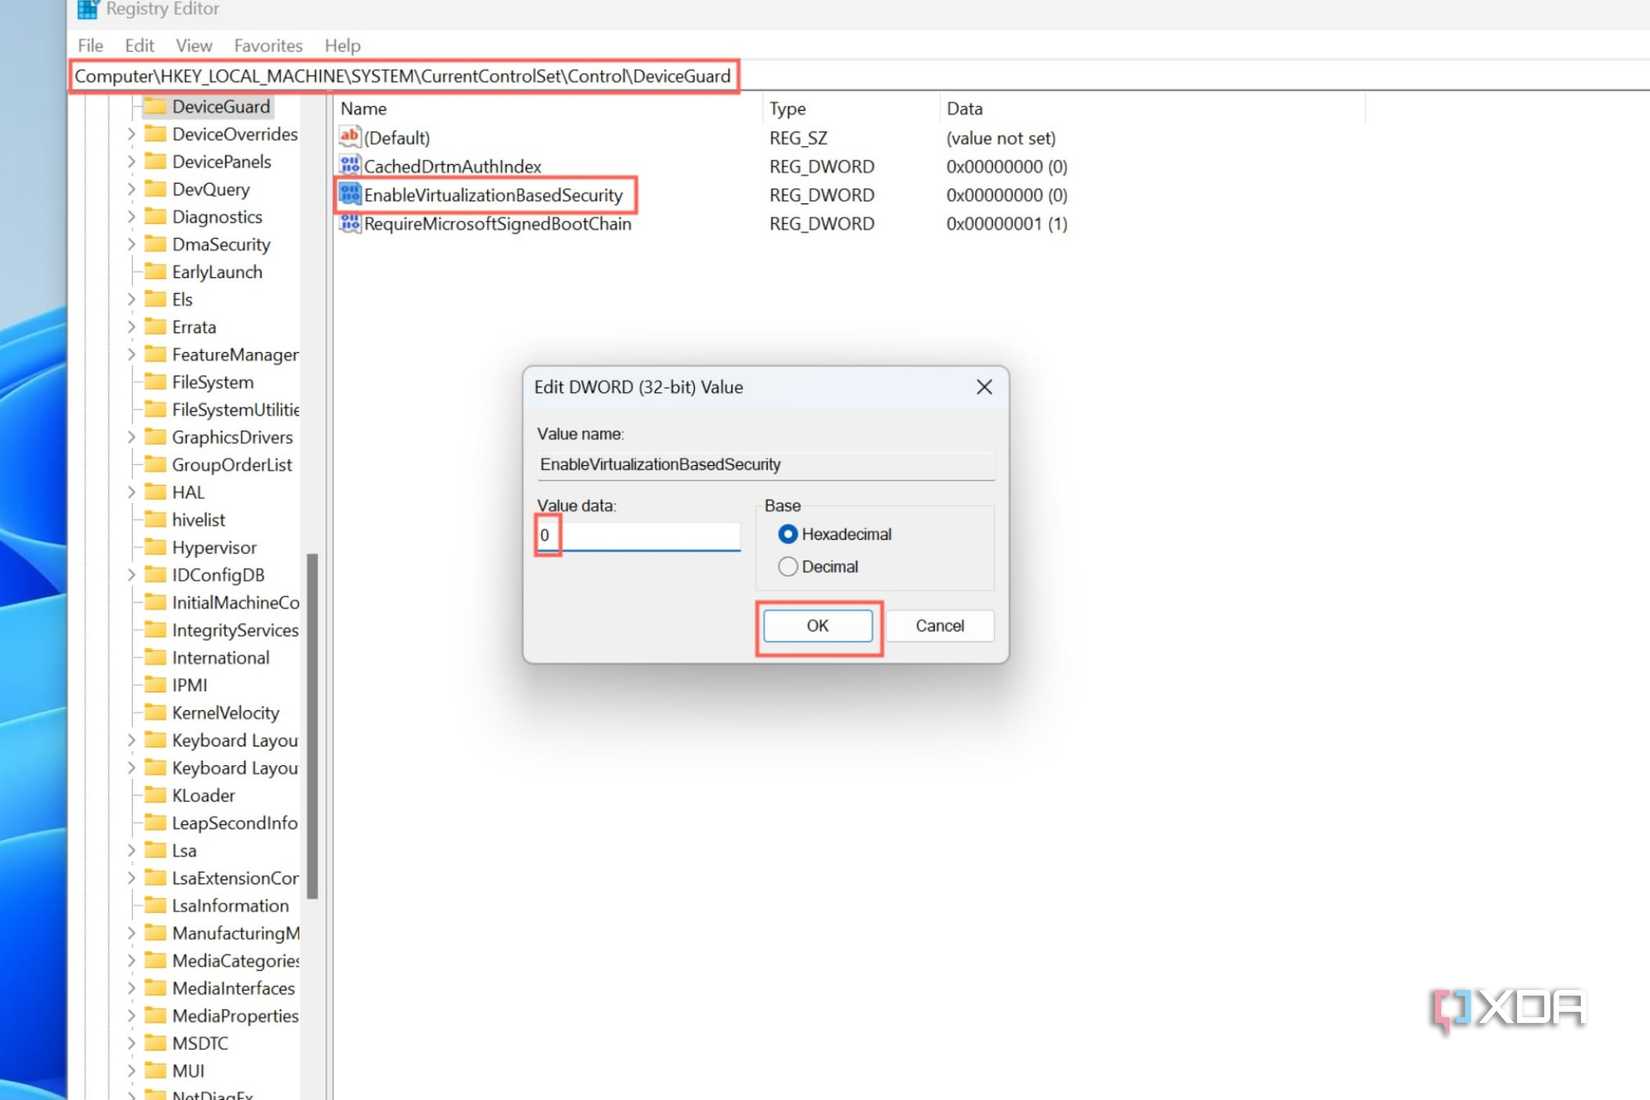Click the Hypervisor folder icon
Screen dimensions: 1650x1100
(153, 547)
